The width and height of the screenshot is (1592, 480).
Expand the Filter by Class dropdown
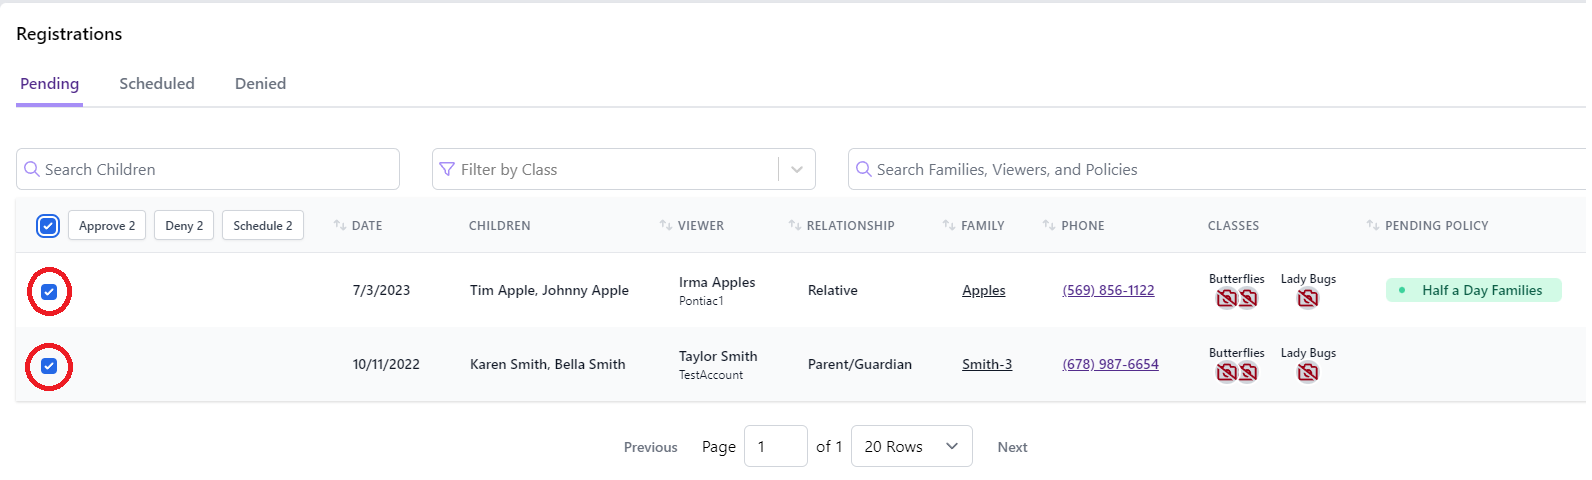tap(797, 170)
